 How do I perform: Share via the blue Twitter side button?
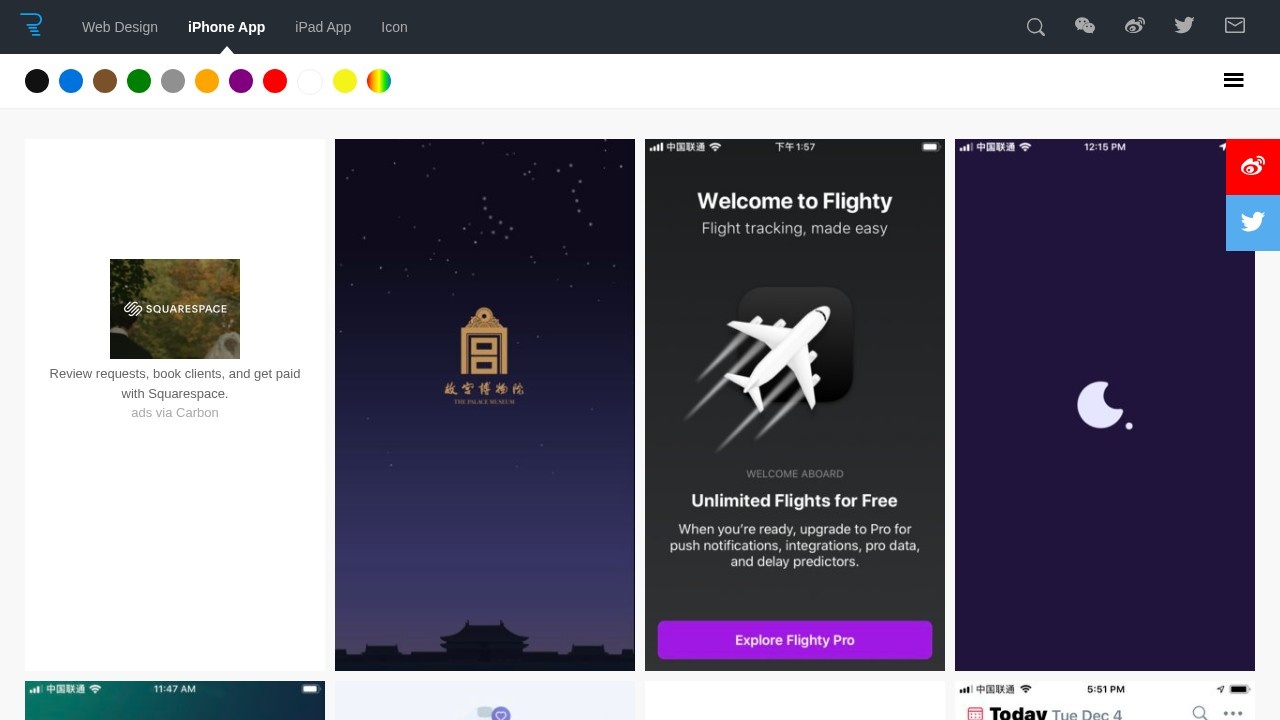pos(1253,223)
